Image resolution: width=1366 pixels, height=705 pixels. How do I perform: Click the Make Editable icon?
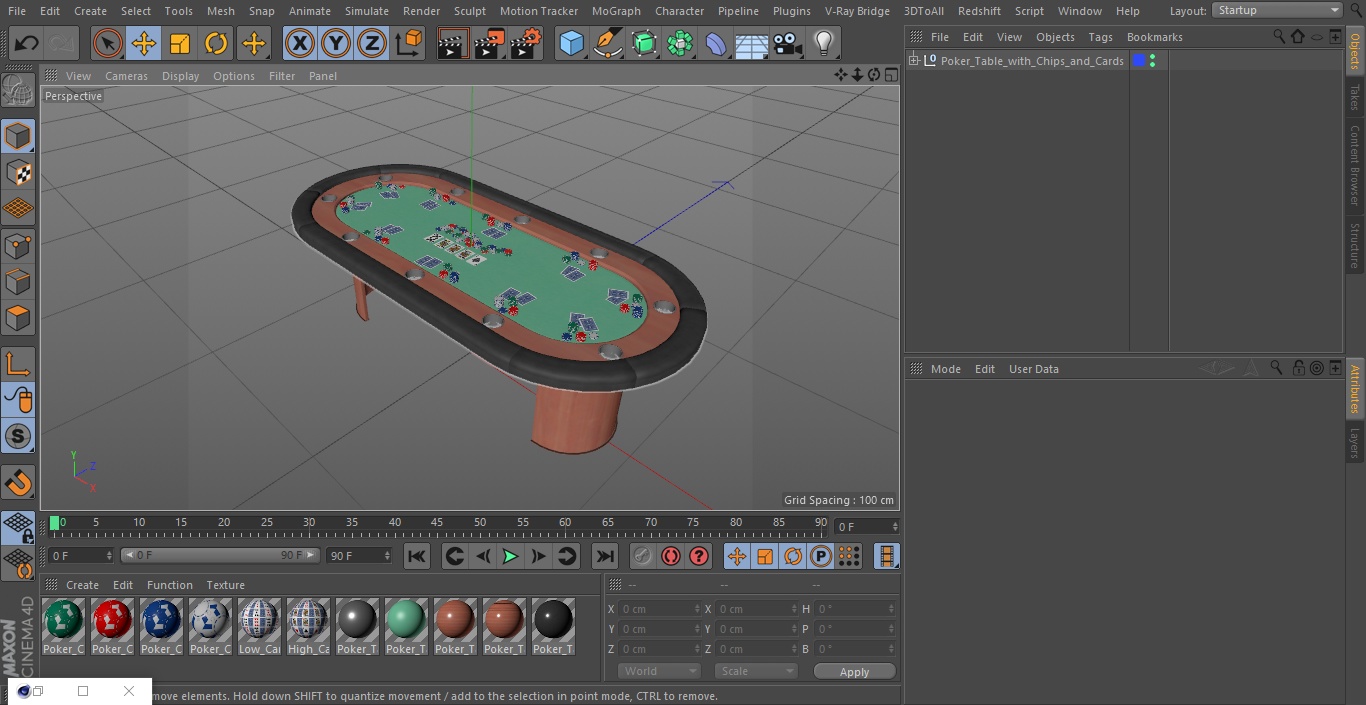click(18, 91)
